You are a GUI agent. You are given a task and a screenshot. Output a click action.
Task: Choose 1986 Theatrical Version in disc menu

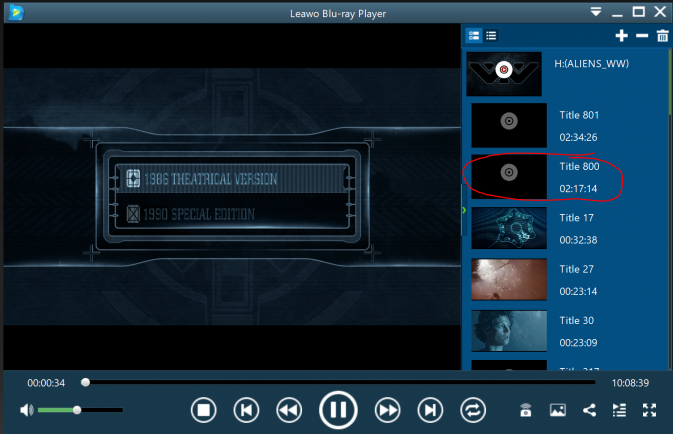[232, 178]
